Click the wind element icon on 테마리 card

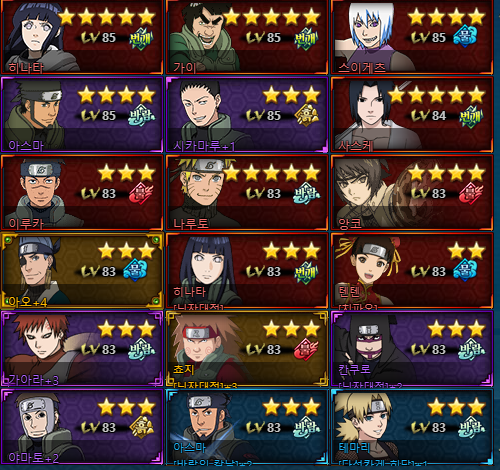click(x=472, y=427)
